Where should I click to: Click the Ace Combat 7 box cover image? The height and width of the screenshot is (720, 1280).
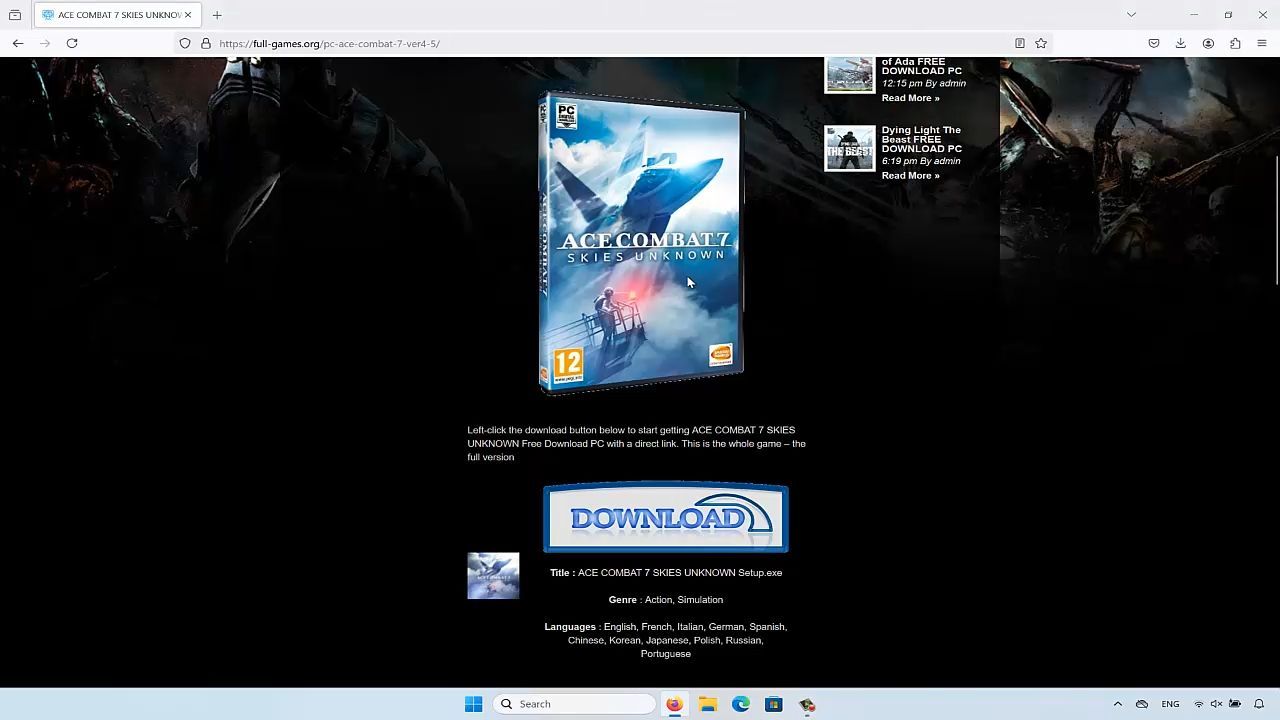coord(641,243)
